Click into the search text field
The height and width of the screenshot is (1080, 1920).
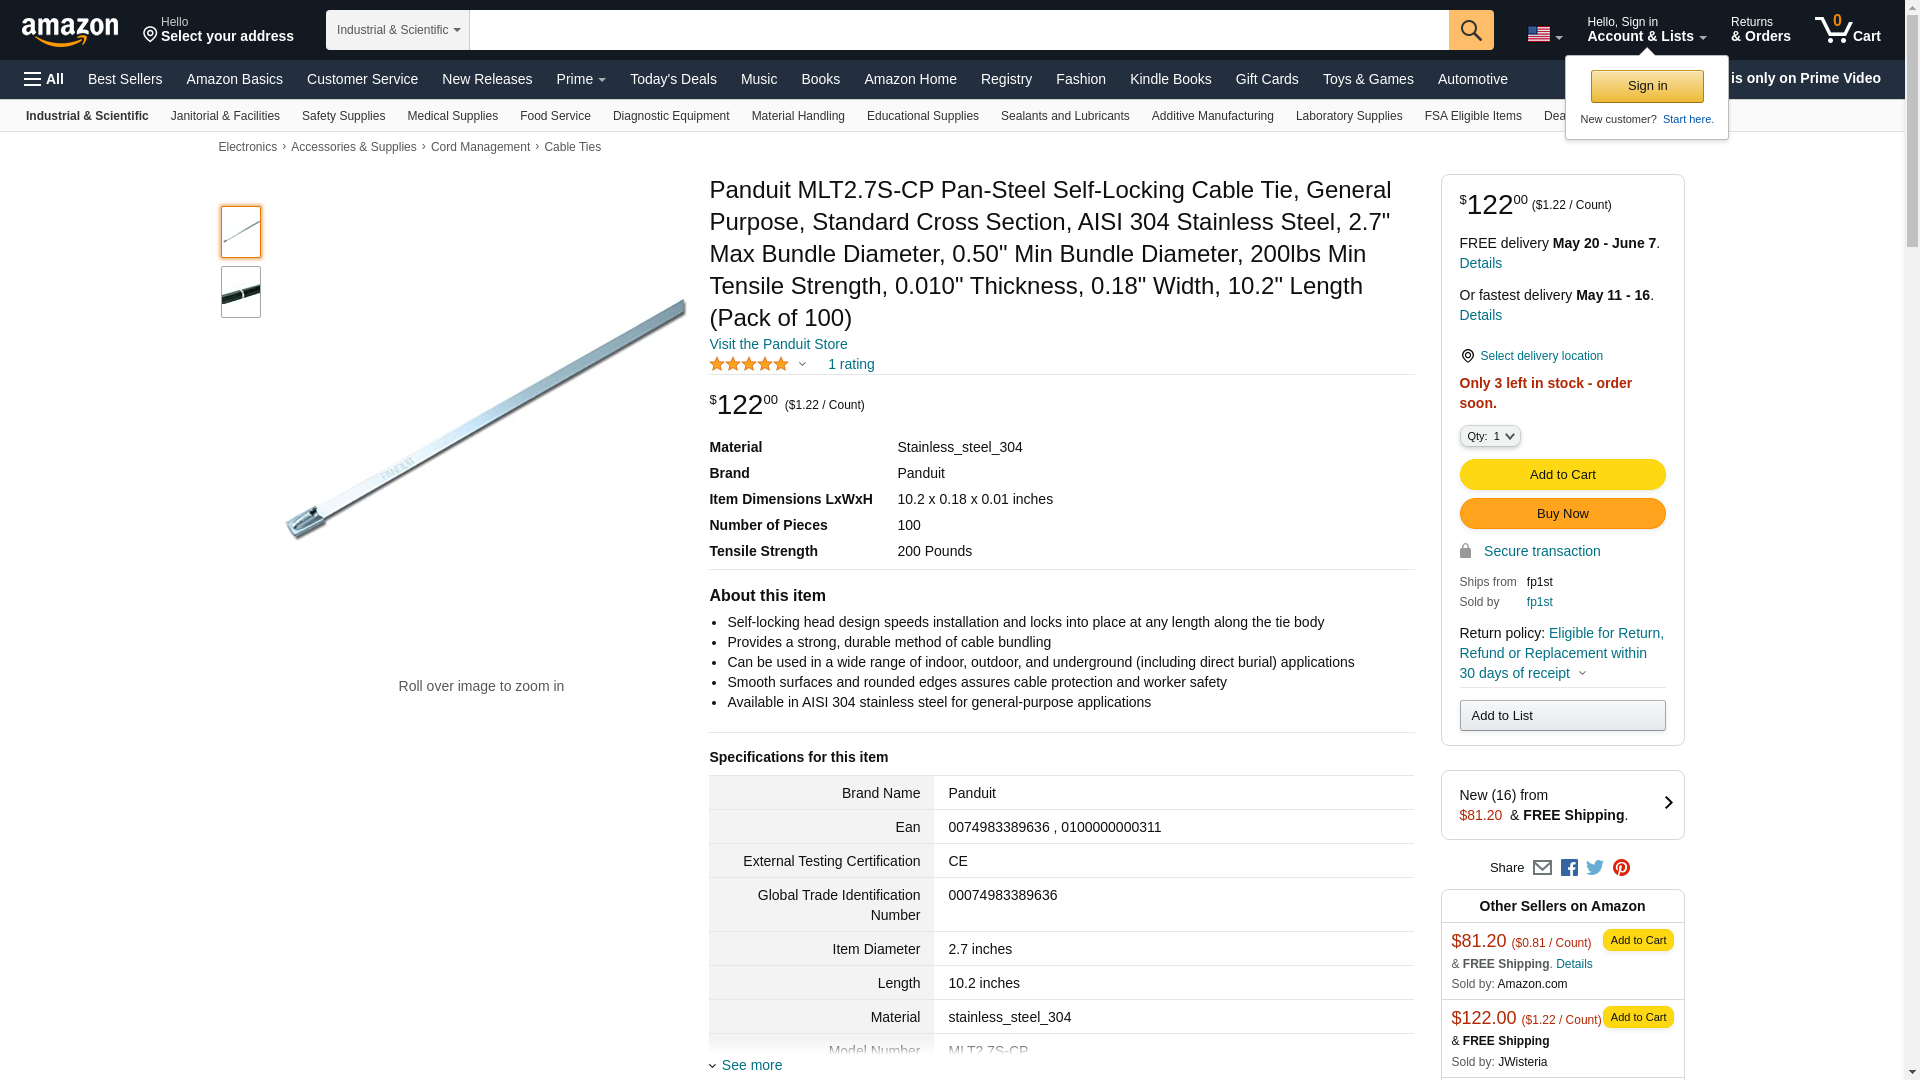958,30
